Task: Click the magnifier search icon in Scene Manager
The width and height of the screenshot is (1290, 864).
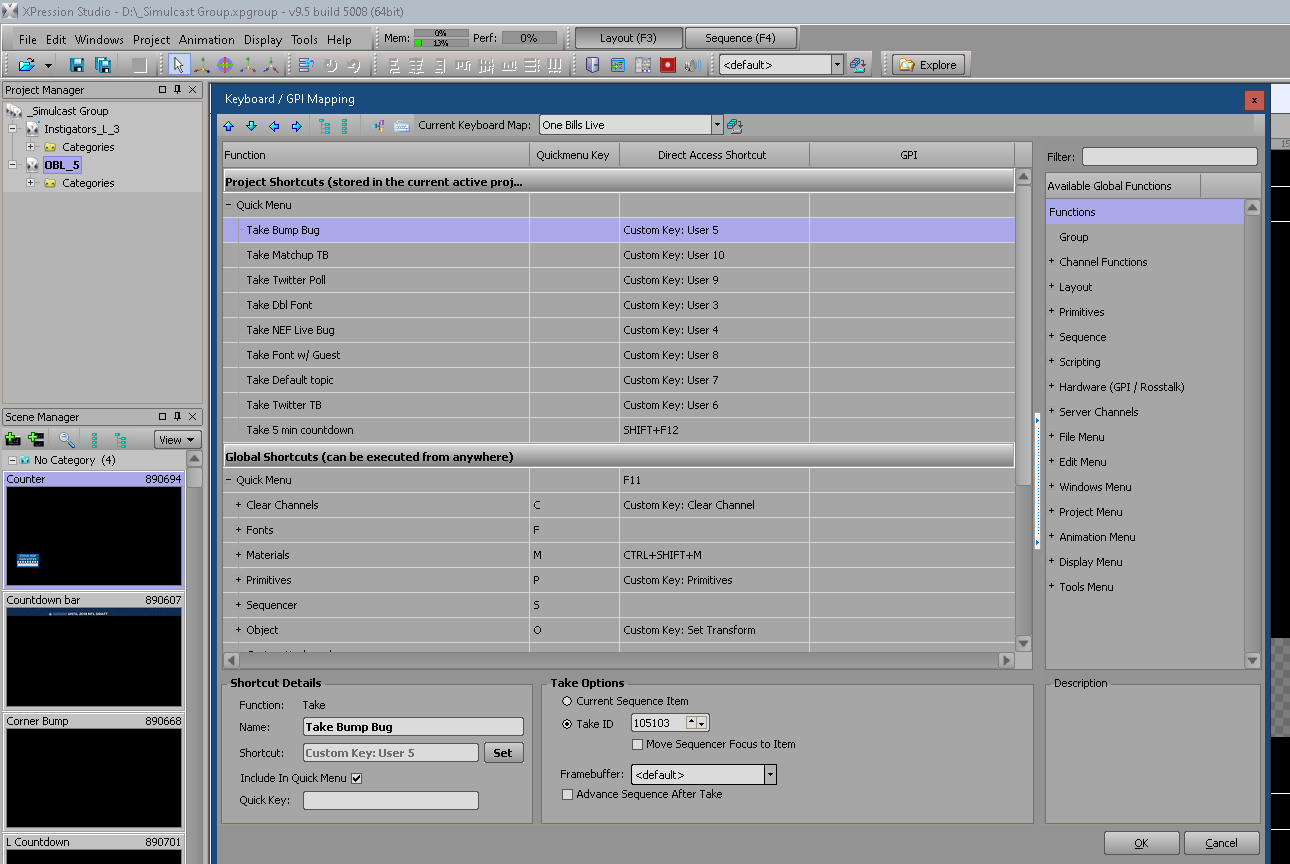Action: [x=66, y=439]
